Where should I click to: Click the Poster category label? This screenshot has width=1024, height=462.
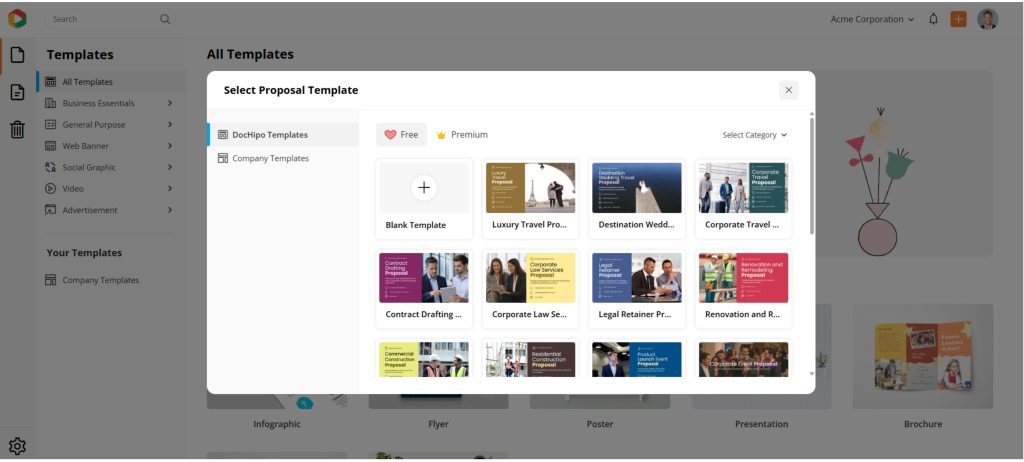pos(600,424)
